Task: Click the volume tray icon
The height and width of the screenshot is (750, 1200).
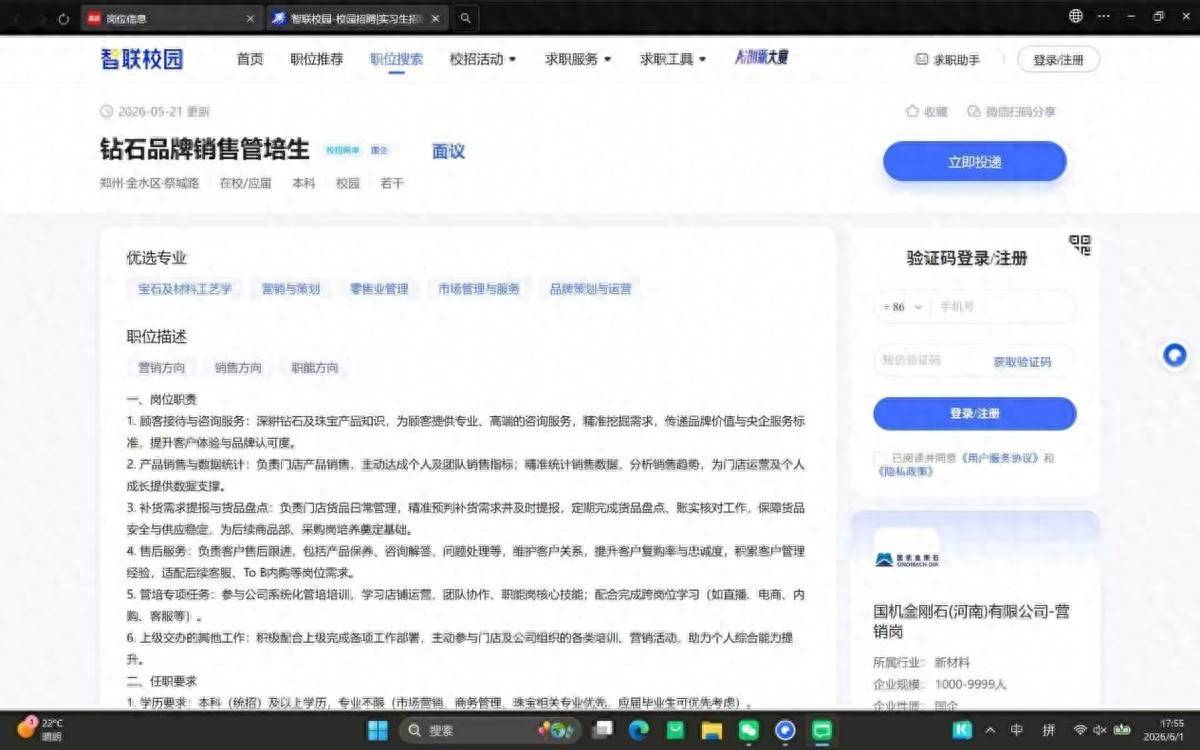Action: [x=1100, y=730]
